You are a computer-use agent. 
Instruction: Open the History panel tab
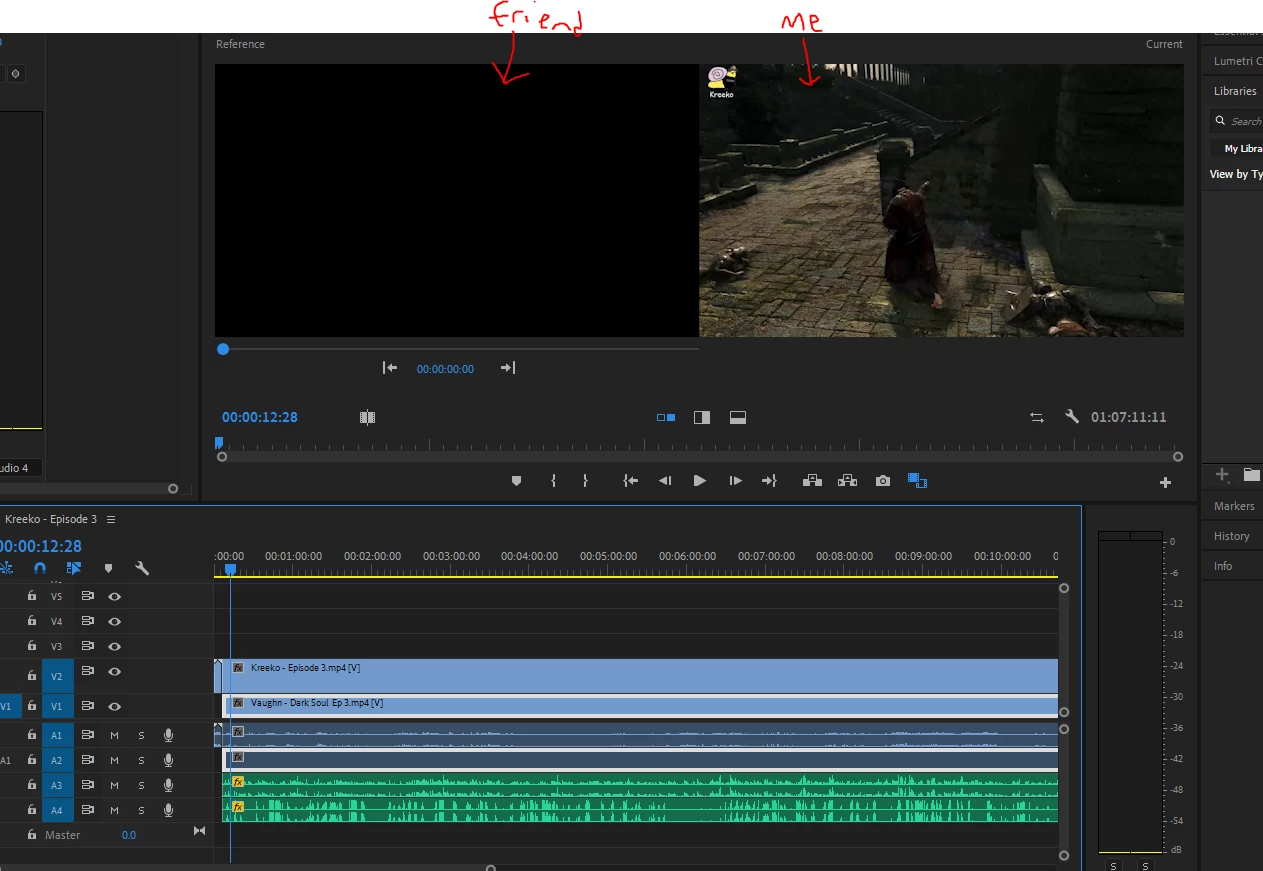coord(1232,536)
